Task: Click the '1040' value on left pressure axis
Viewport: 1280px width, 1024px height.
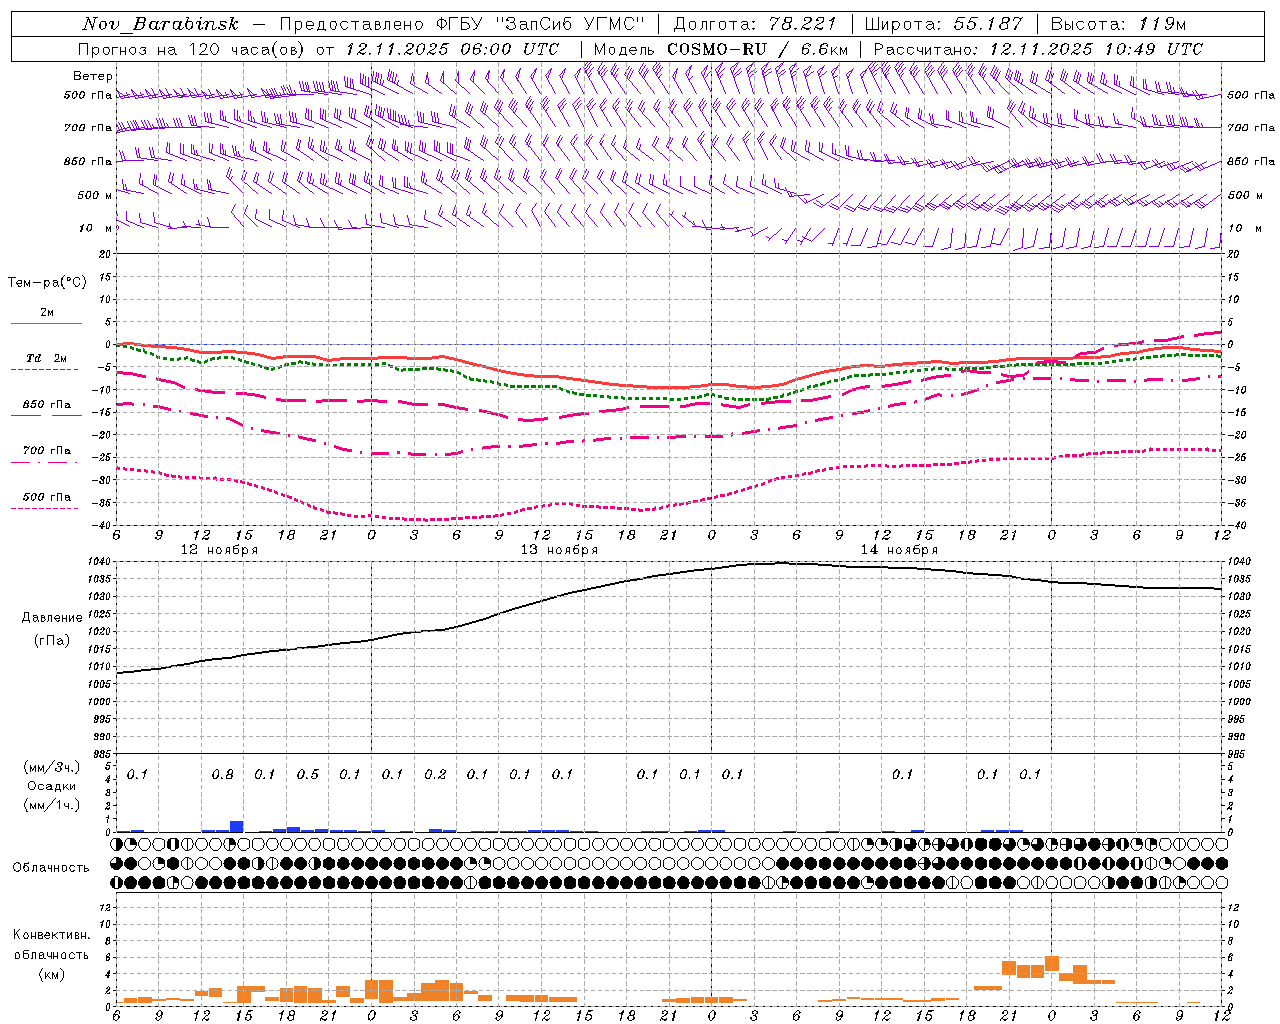Action: 98,562
